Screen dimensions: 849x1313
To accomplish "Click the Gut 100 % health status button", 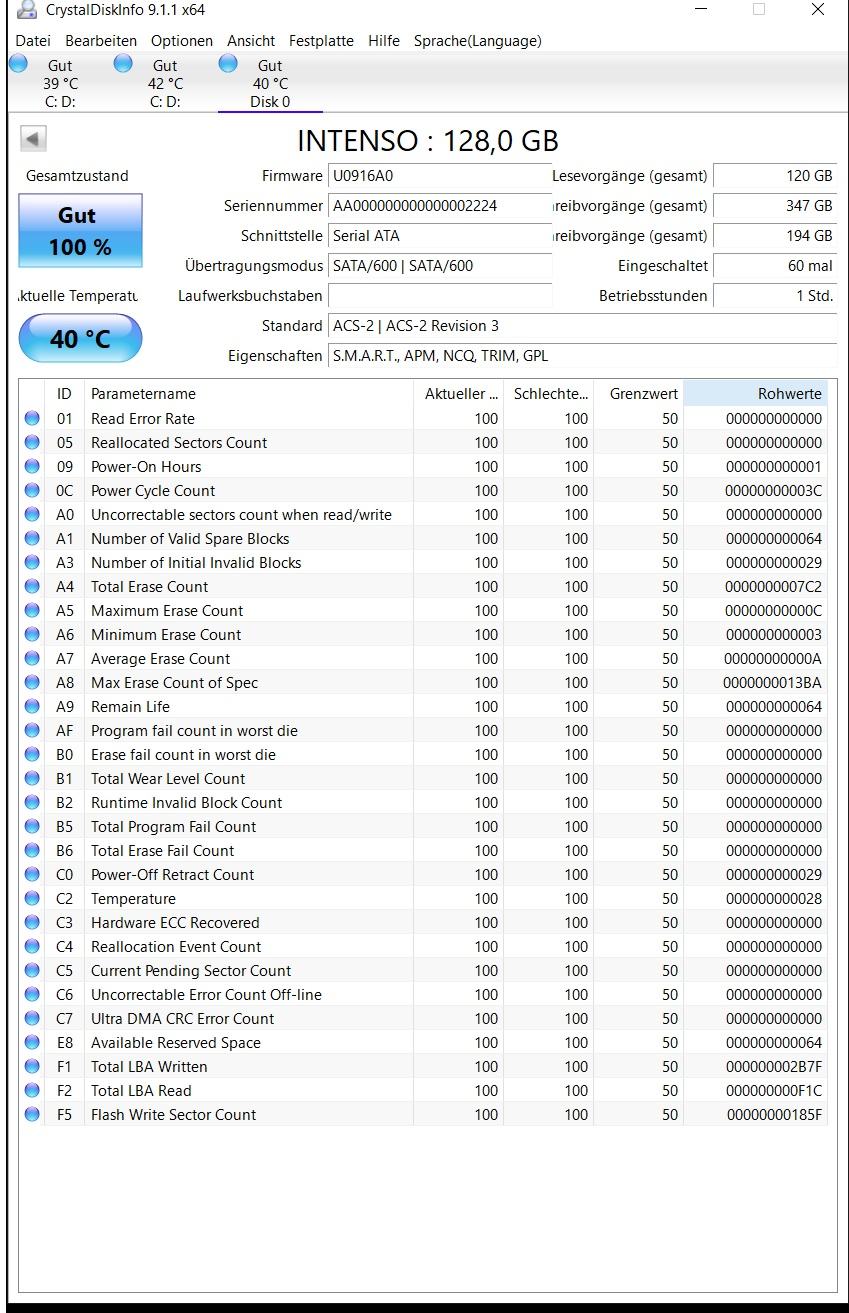I will [x=80, y=231].
